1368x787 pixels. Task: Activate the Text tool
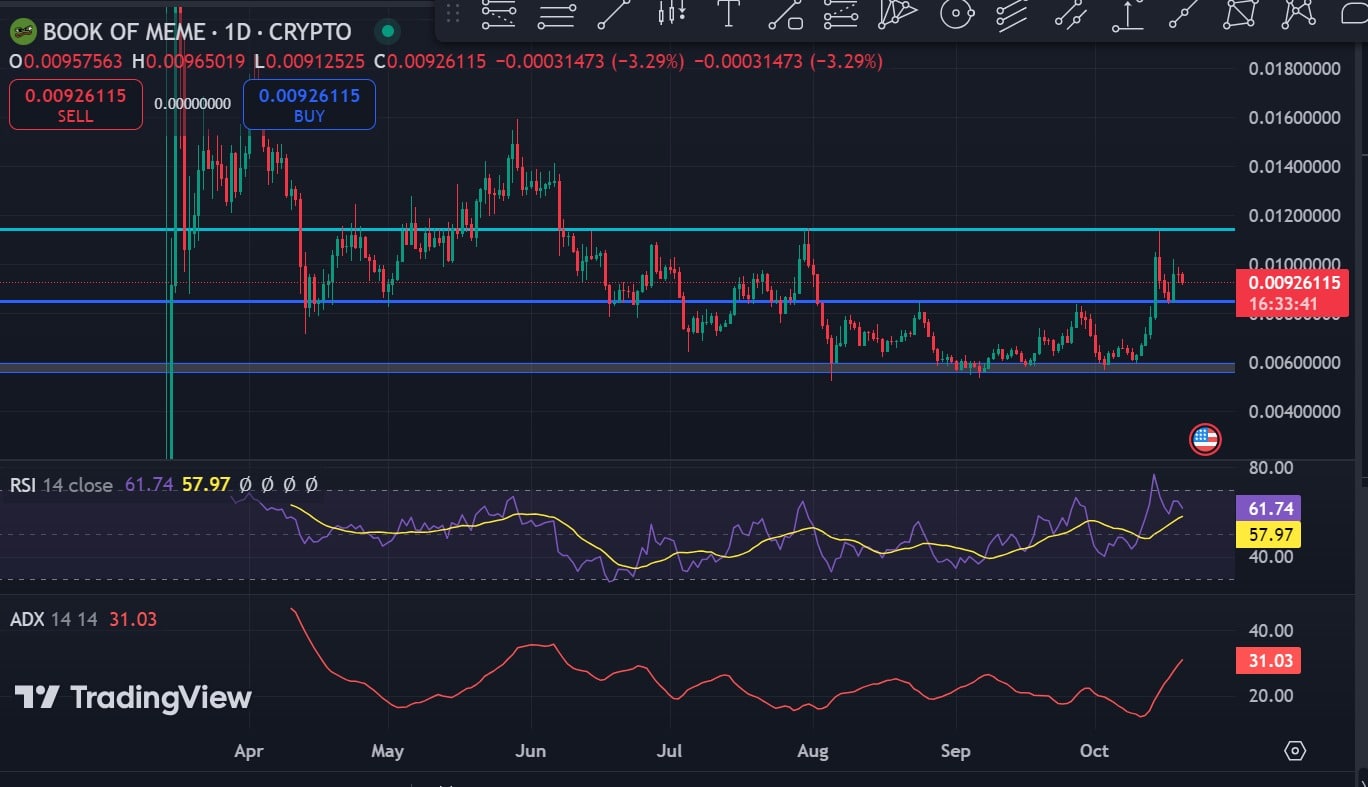[729, 14]
